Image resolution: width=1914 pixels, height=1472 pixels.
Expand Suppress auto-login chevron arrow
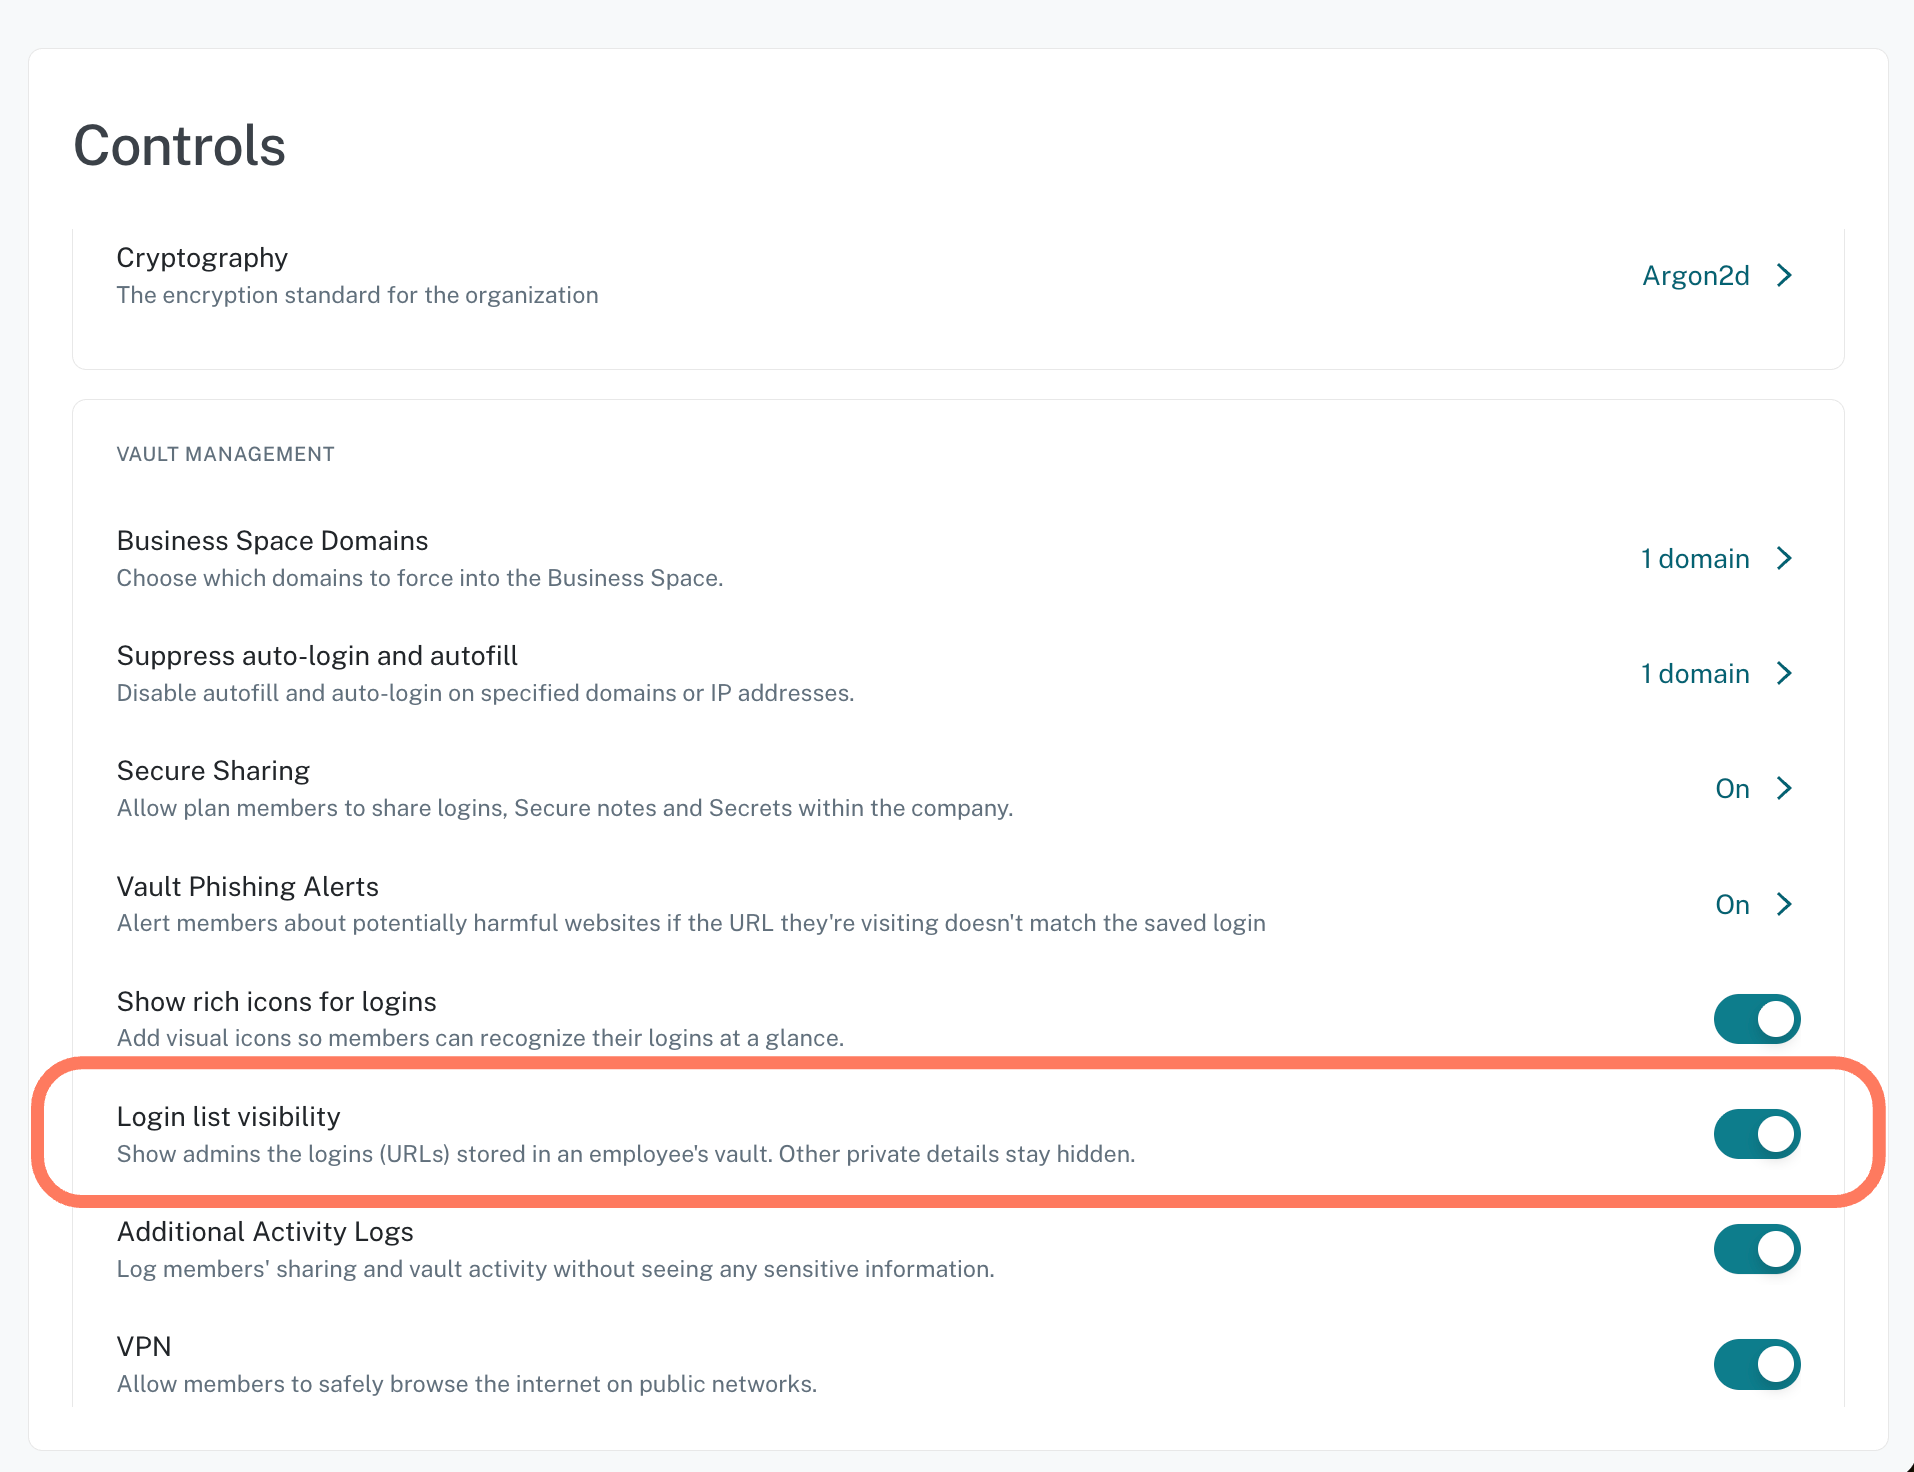1784,673
